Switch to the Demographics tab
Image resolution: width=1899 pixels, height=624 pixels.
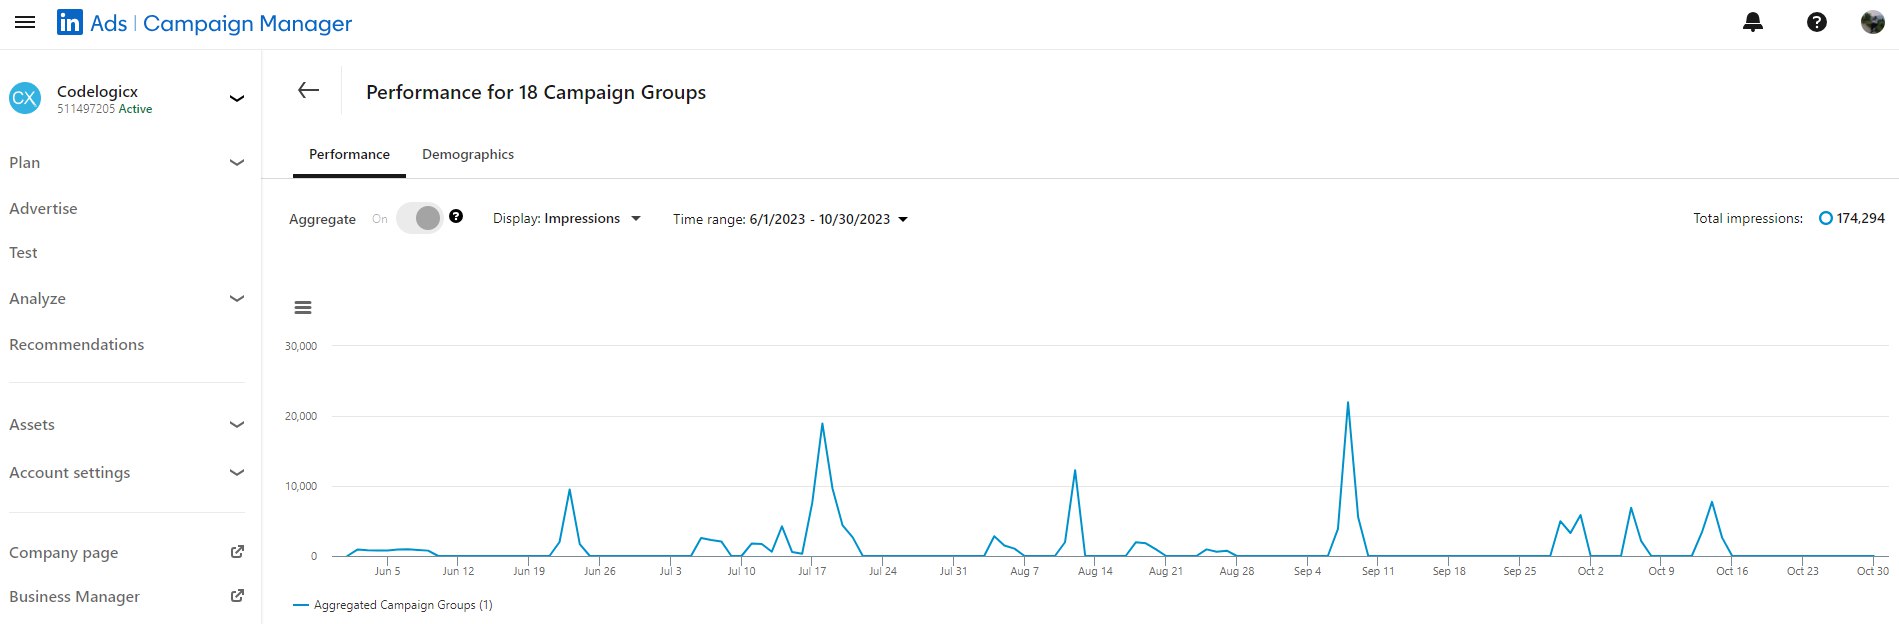(x=468, y=154)
